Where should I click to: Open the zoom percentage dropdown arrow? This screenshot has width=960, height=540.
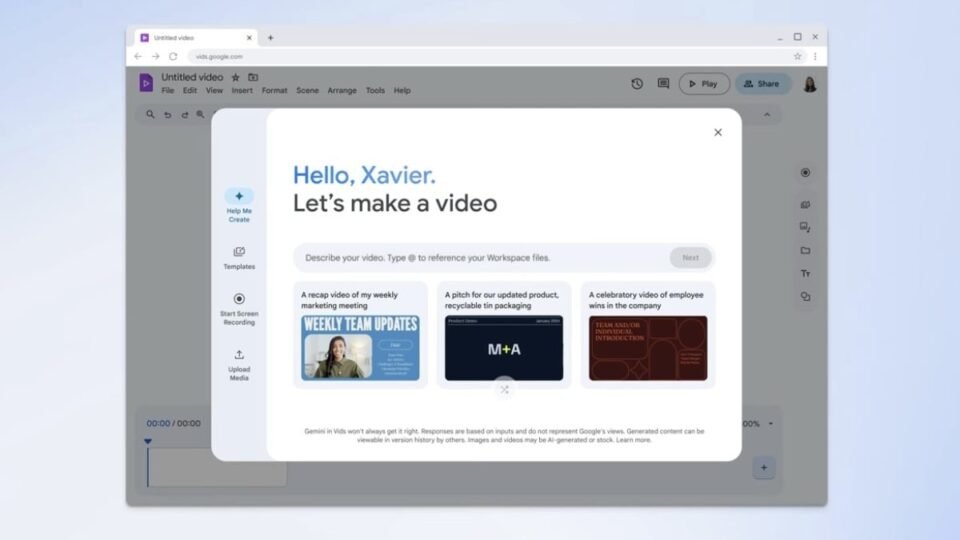pyautogui.click(x=771, y=424)
